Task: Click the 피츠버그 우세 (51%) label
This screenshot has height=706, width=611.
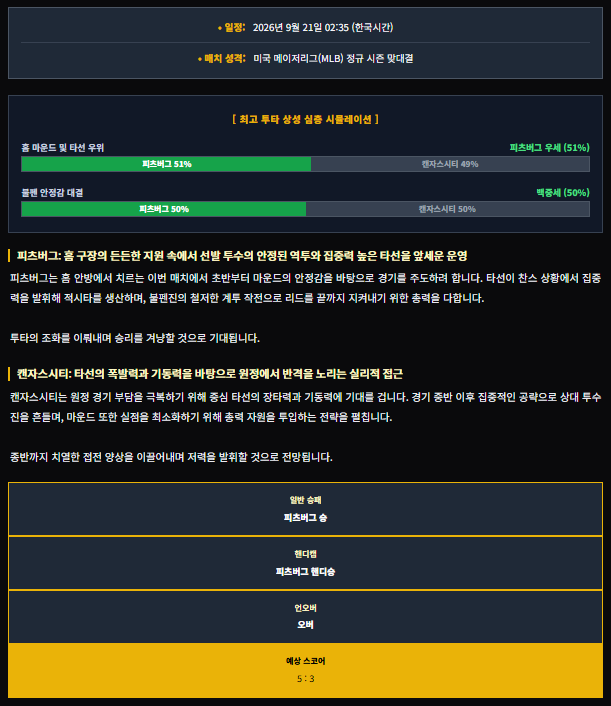Action: (x=549, y=148)
